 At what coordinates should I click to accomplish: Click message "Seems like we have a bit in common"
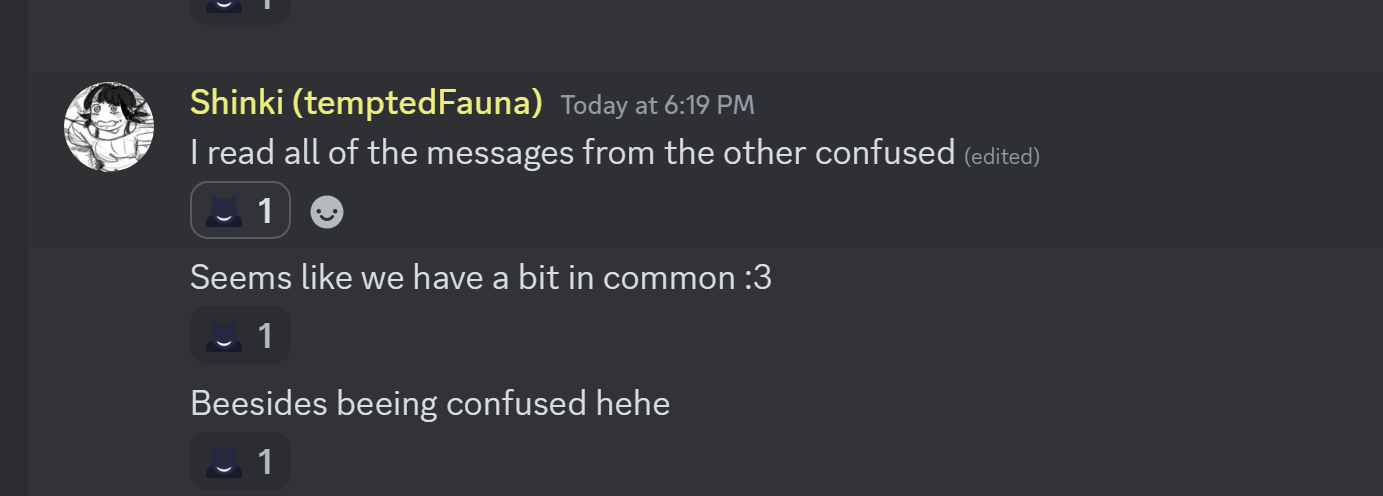click(x=480, y=278)
